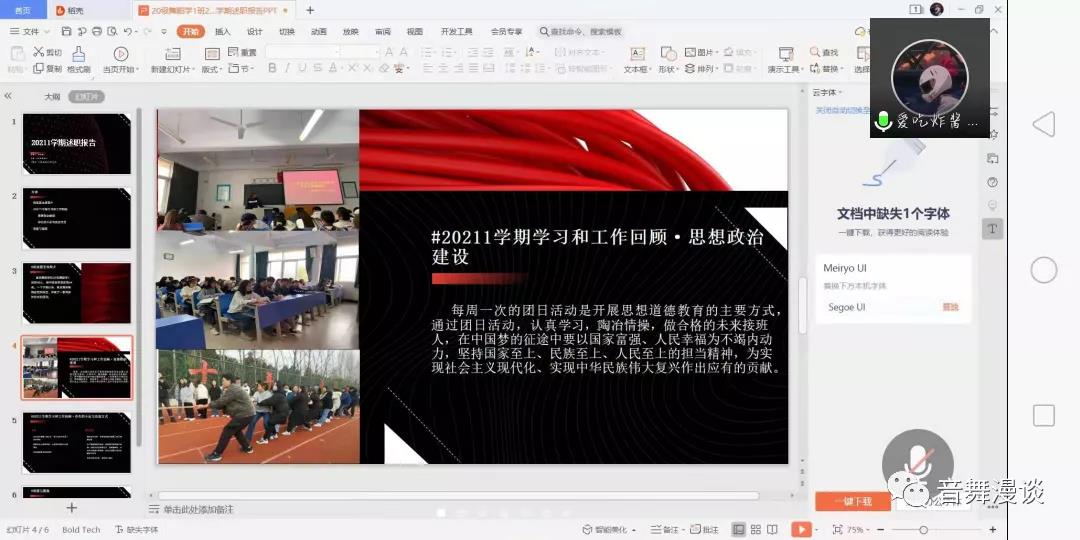Click the orange slideshow play button in status bar
The image size is (1080, 540).
[x=800, y=529]
